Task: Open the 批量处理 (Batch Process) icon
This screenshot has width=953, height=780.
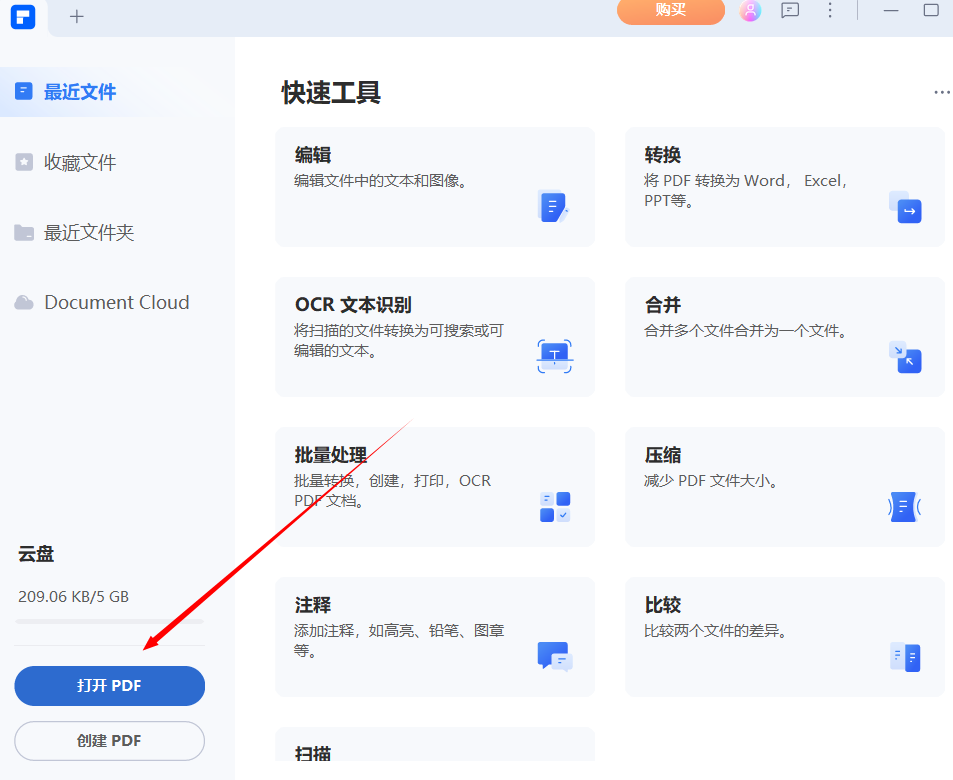Action: (x=553, y=507)
